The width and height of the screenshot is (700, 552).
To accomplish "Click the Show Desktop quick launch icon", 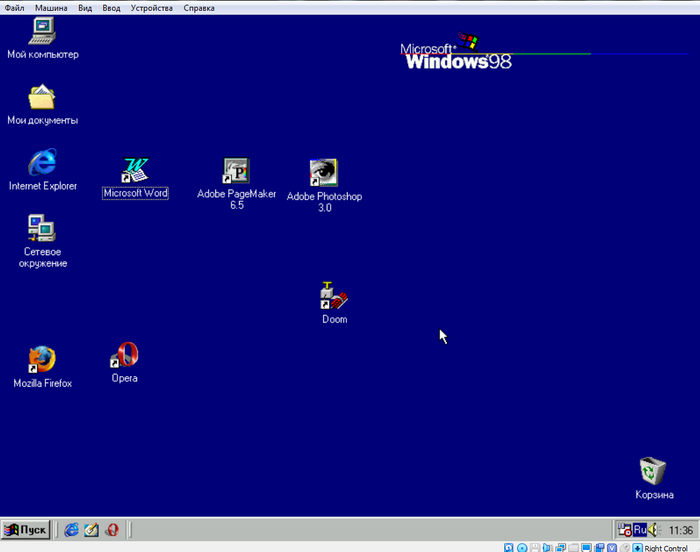I will [x=91, y=530].
